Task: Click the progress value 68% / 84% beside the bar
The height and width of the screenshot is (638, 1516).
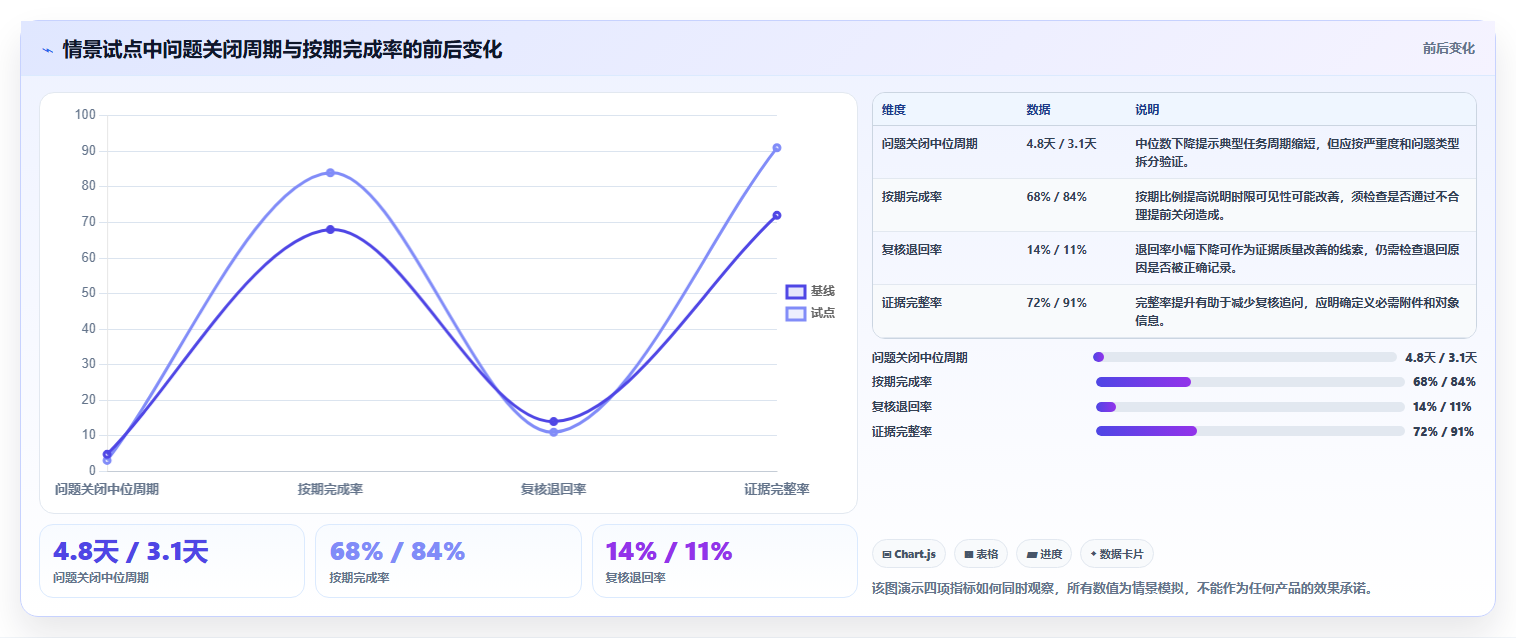Action: (1444, 382)
